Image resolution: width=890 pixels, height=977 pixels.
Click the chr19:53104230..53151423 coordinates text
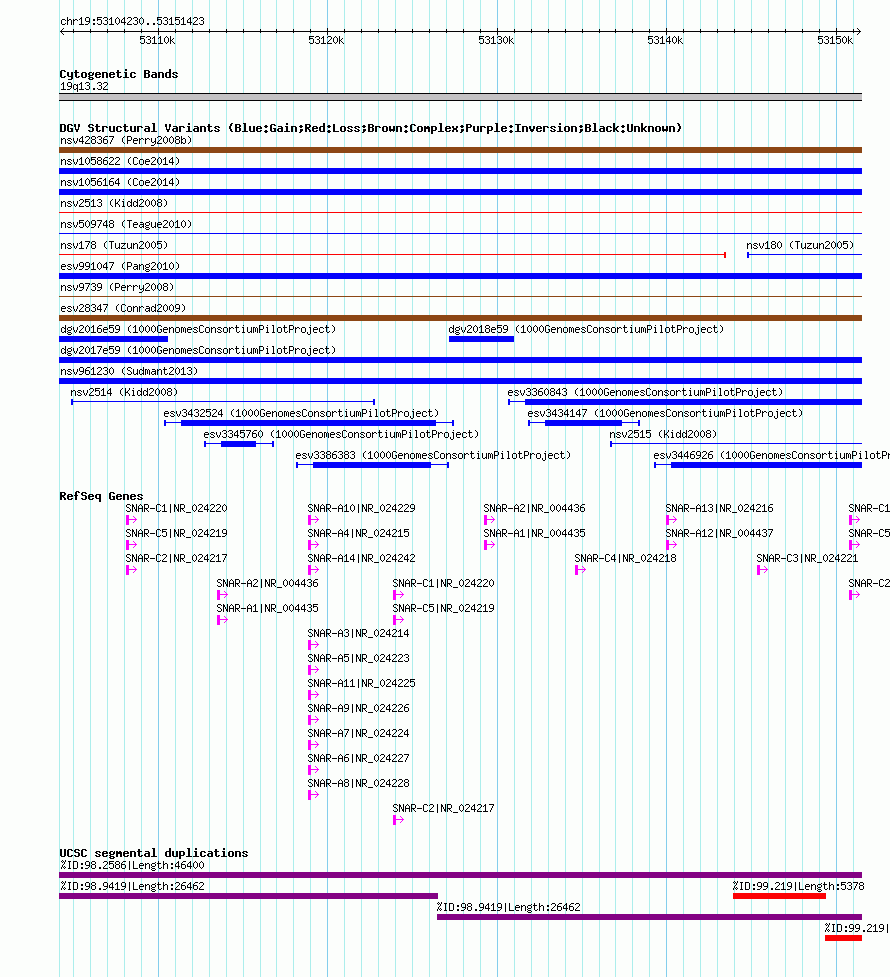tap(132, 21)
